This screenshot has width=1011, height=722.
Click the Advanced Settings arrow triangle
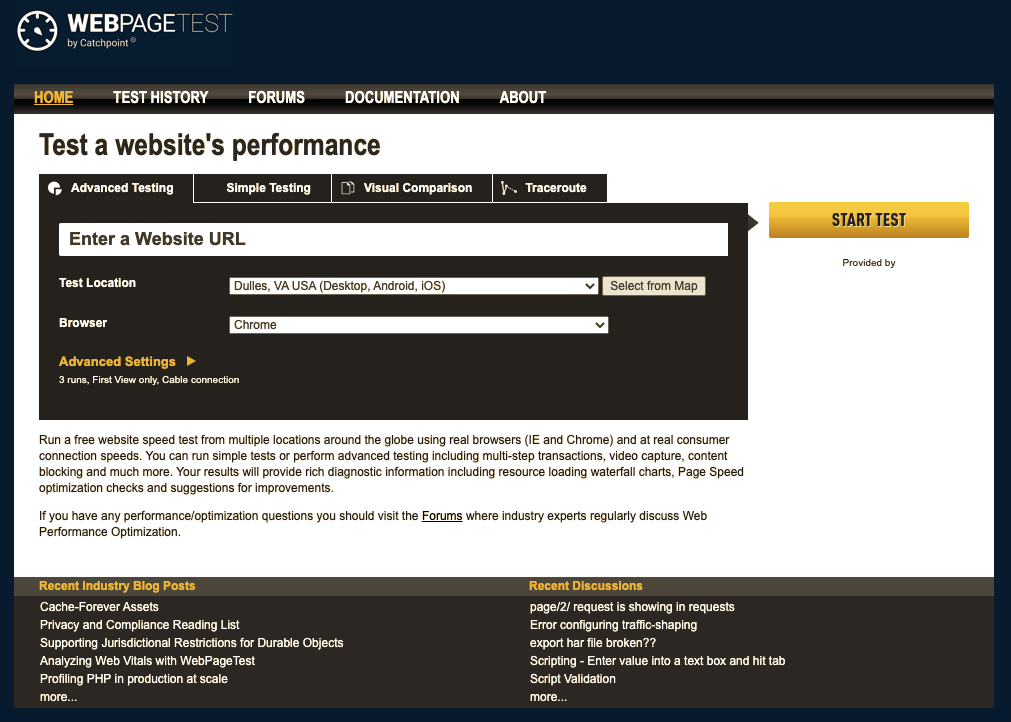[191, 361]
